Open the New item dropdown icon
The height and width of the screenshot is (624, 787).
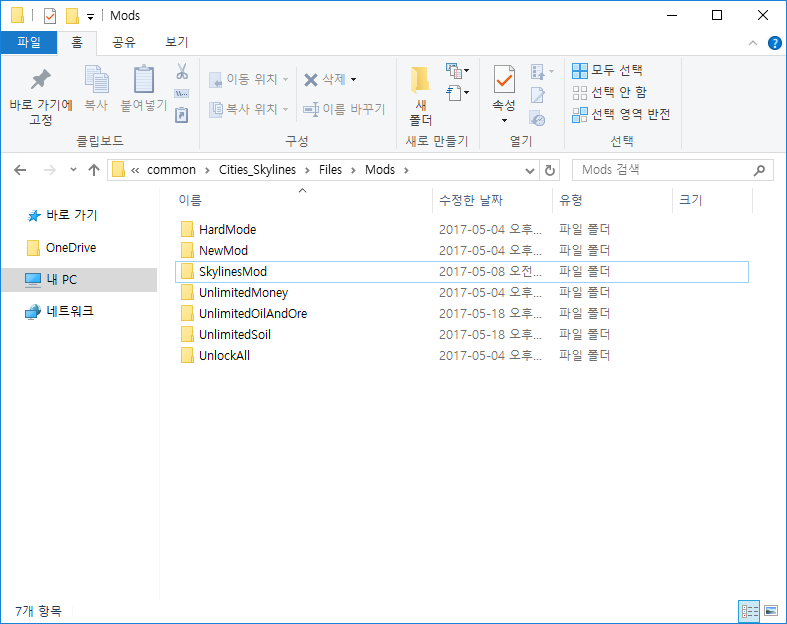point(457,71)
